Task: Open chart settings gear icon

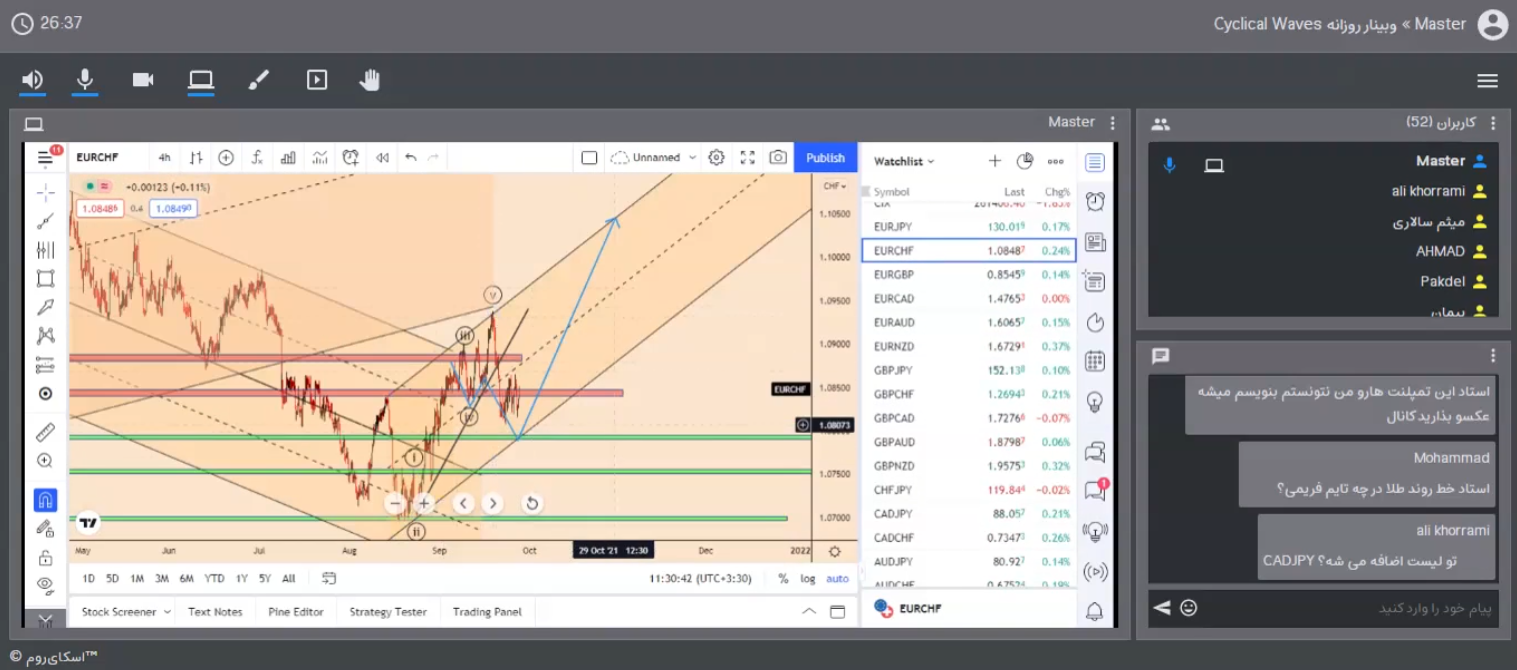Action: (716, 158)
